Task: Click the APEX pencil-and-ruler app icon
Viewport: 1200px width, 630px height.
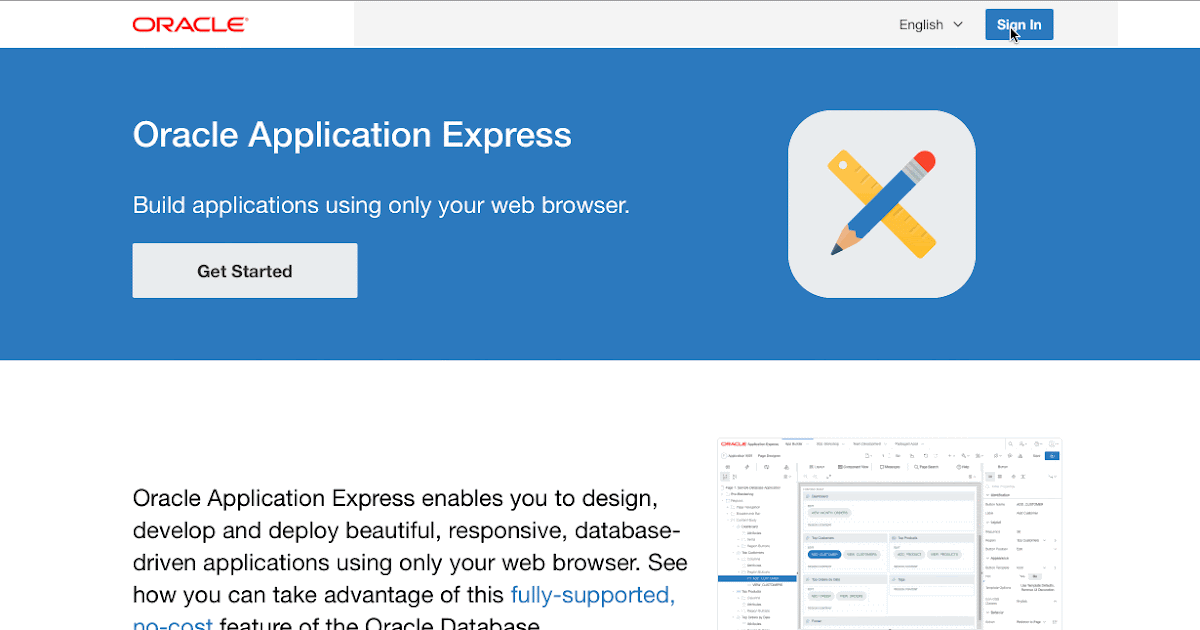Action: (881, 203)
